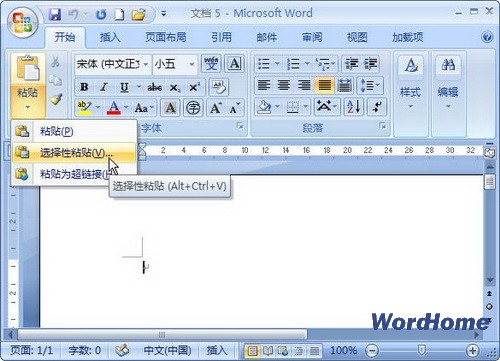Create new blank document icon
The image size is (500, 361).
click(119, 14)
